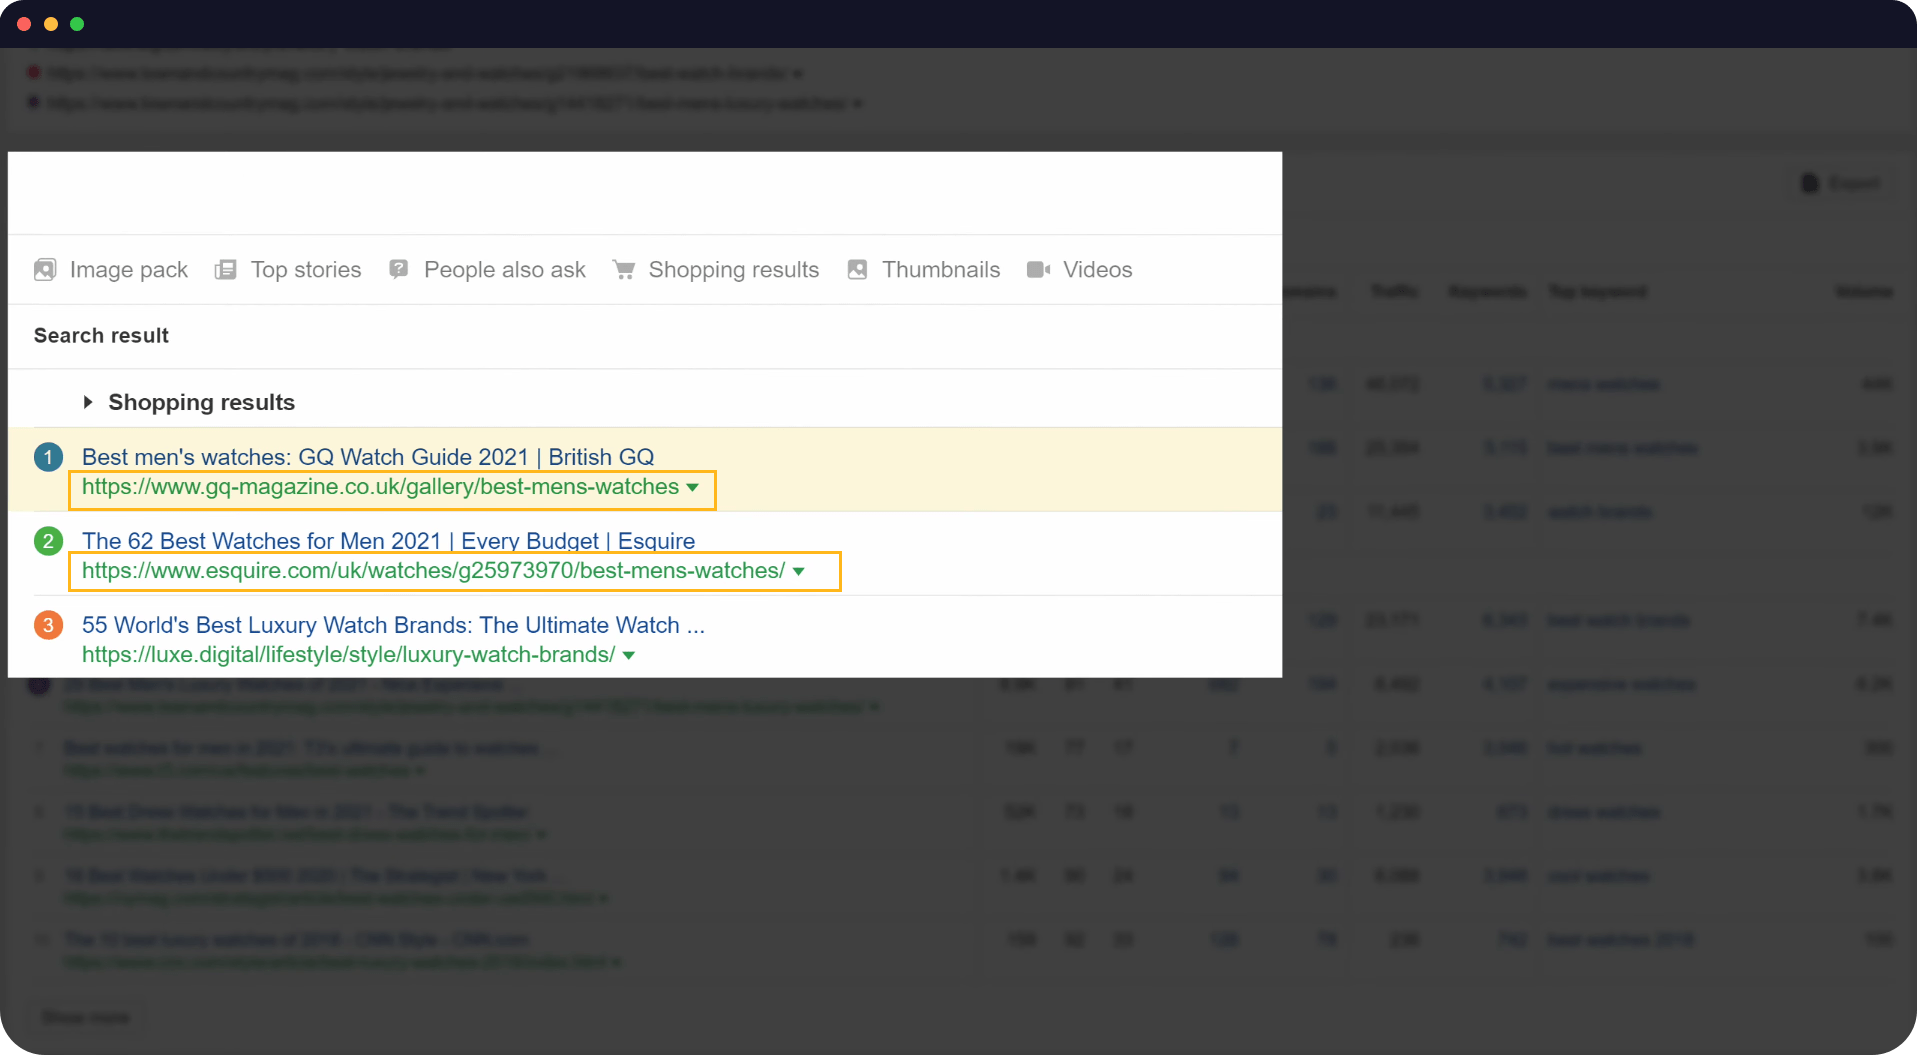Click the Thumbnails picture icon

857,270
